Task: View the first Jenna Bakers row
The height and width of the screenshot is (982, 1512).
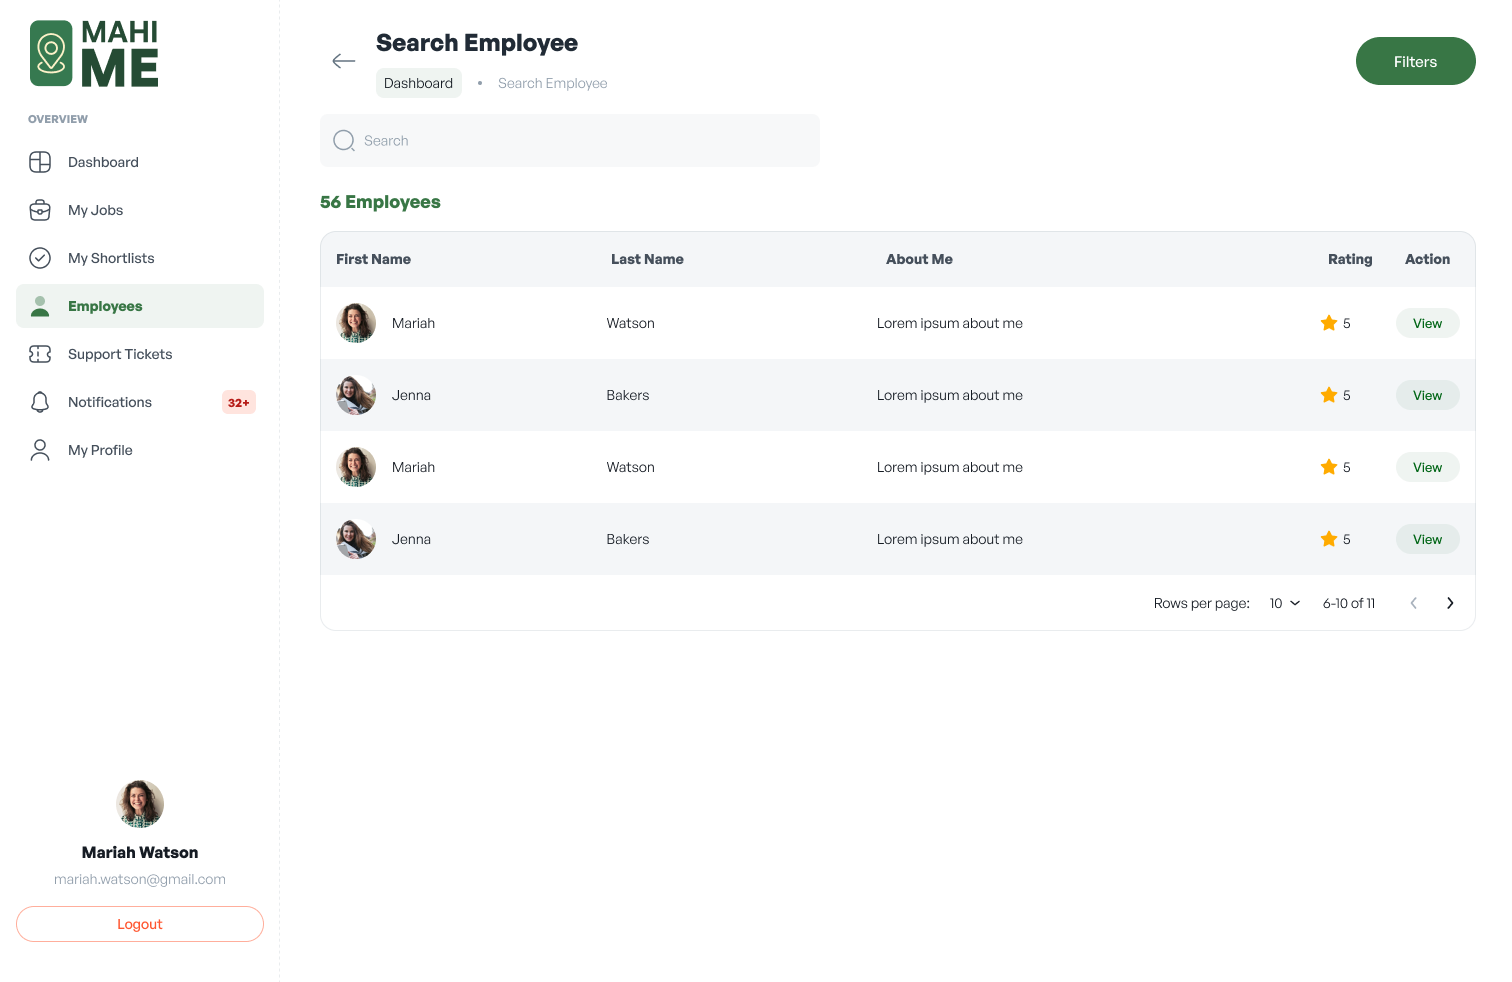Action: pos(1428,395)
